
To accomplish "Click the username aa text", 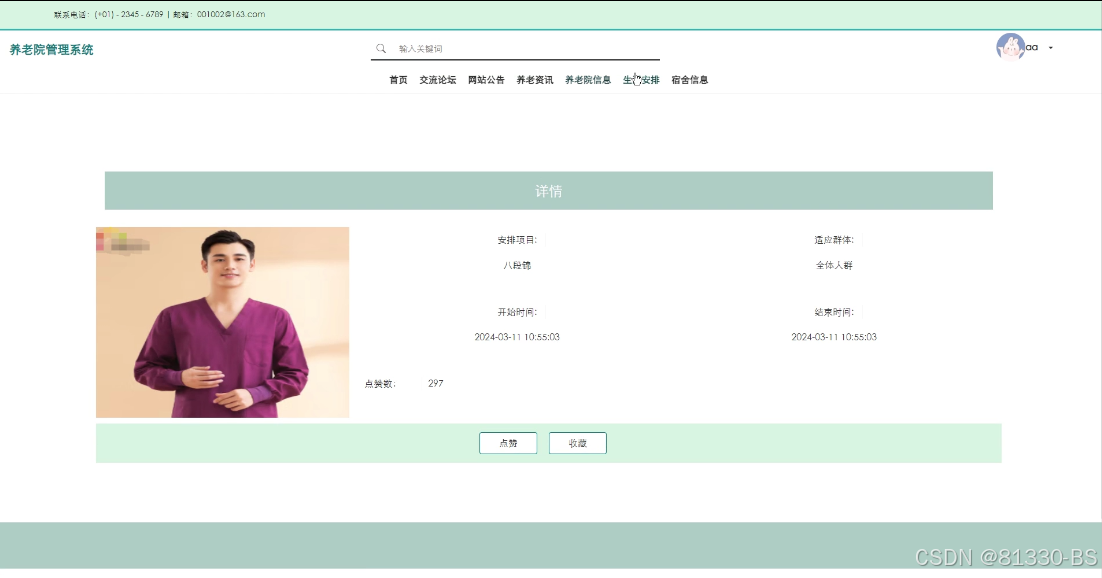I will coord(1032,48).
